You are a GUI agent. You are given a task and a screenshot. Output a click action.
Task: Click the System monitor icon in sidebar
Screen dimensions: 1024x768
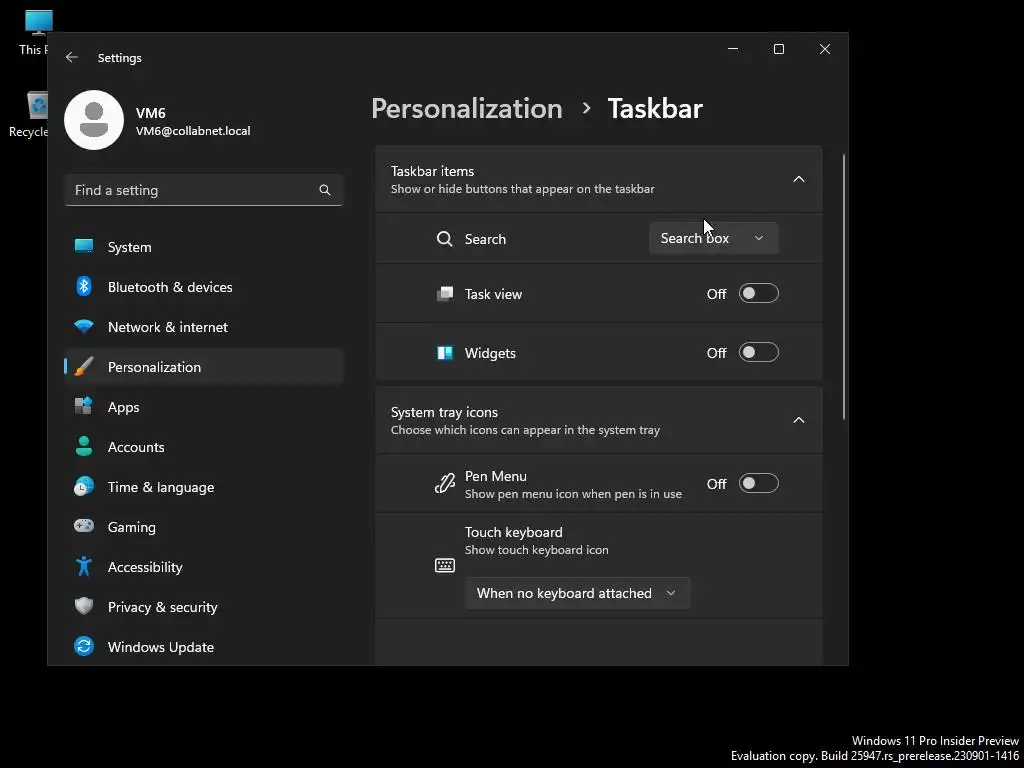[84, 247]
